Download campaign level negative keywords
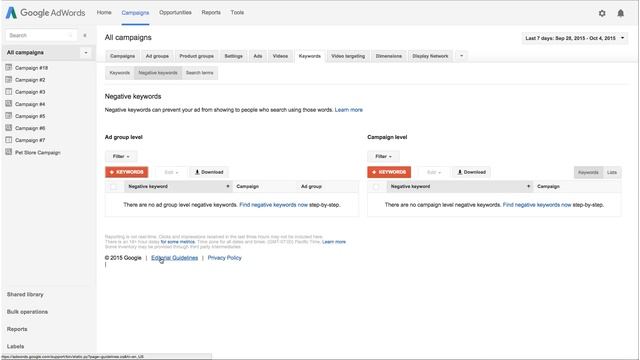 pyautogui.click(x=471, y=172)
